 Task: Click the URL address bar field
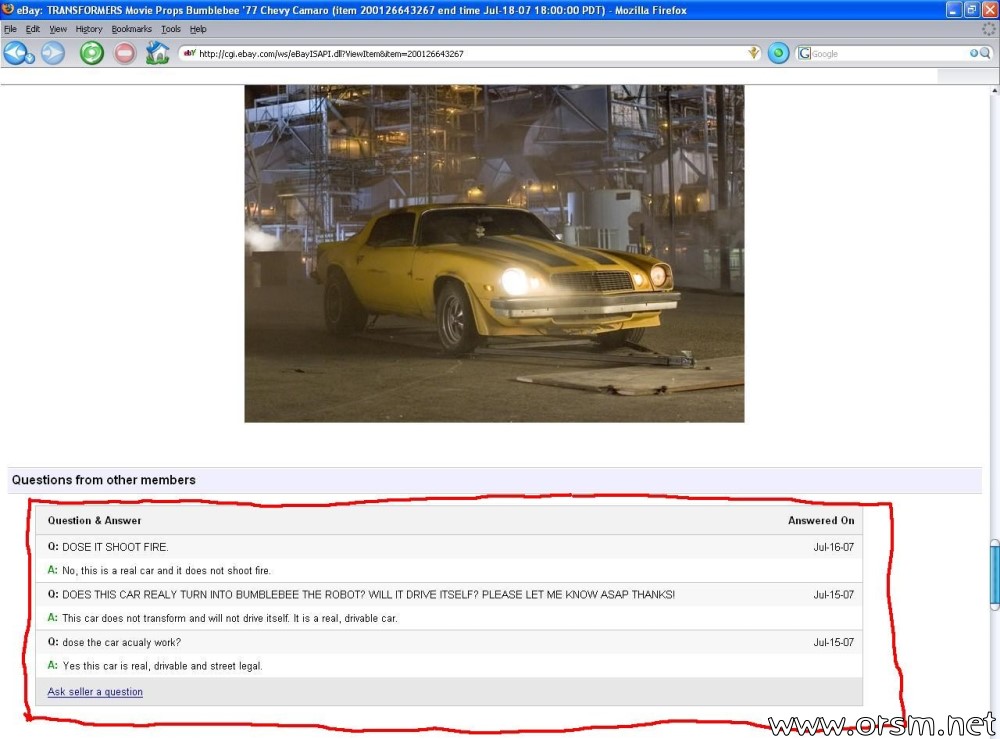[x=471, y=54]
